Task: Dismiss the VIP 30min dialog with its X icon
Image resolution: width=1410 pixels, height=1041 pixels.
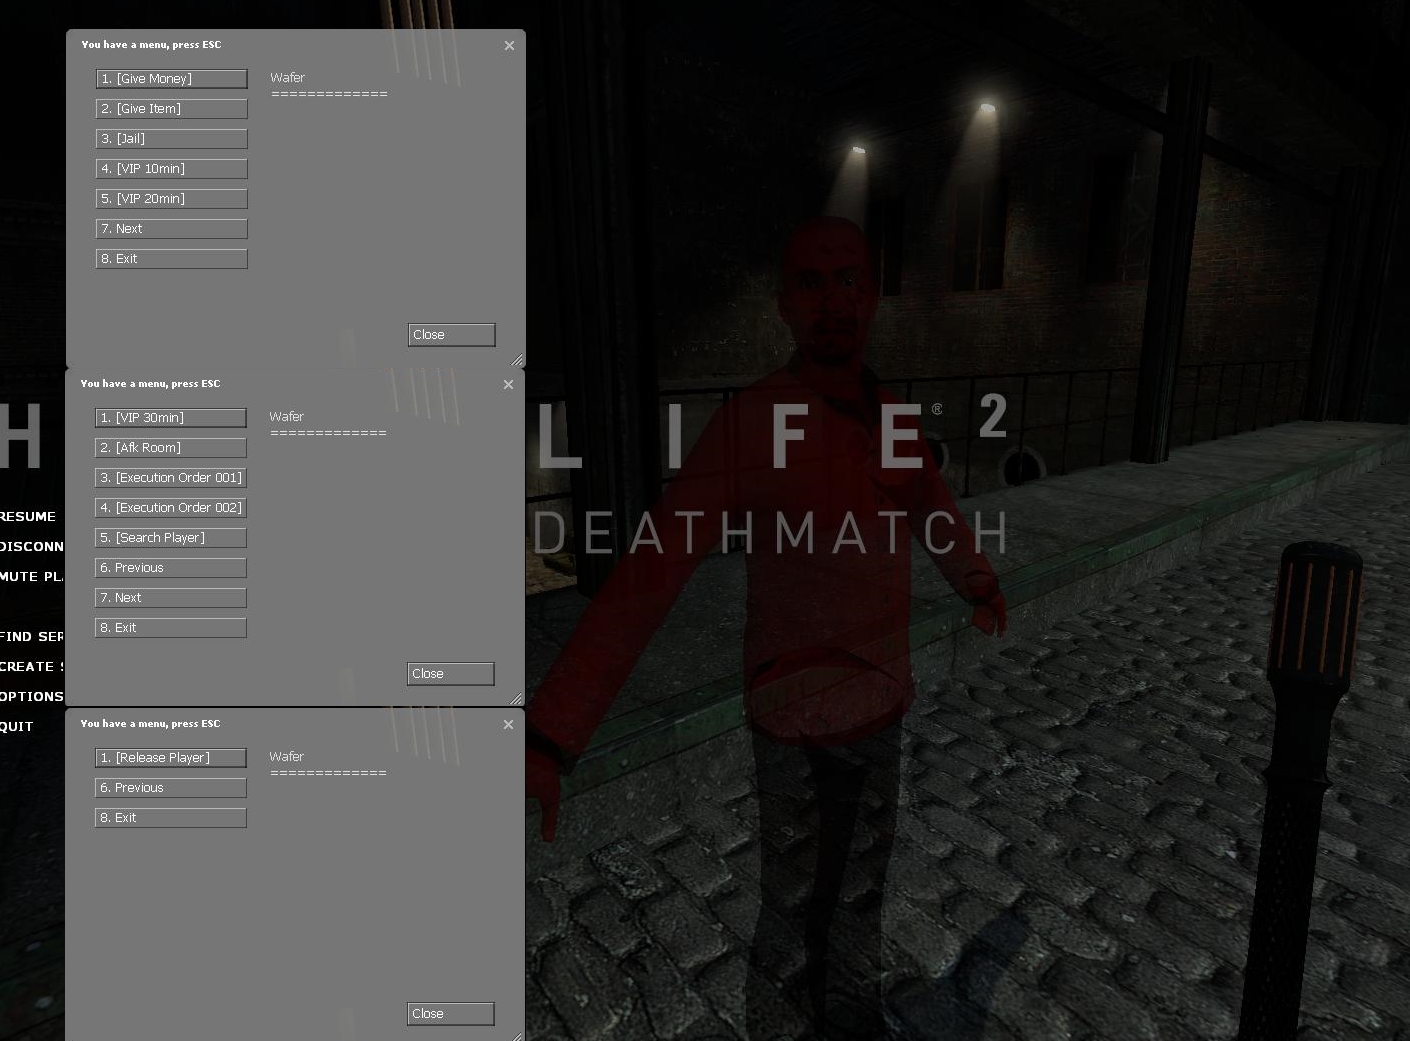Action: [x=508, y=385]
